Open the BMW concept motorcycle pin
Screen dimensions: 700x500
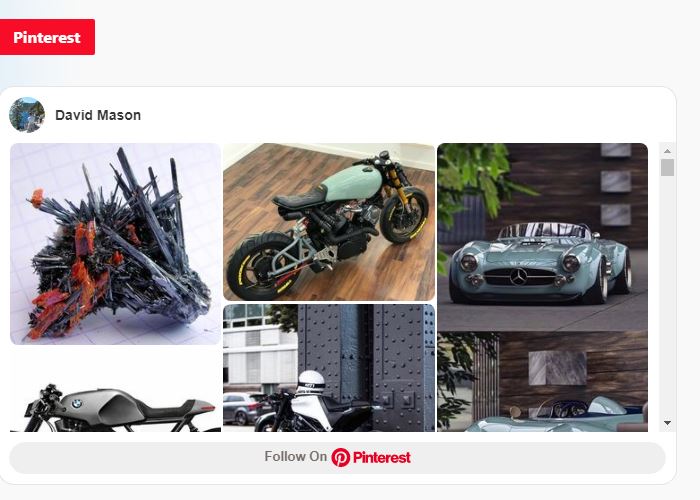[x=115, y=391]
